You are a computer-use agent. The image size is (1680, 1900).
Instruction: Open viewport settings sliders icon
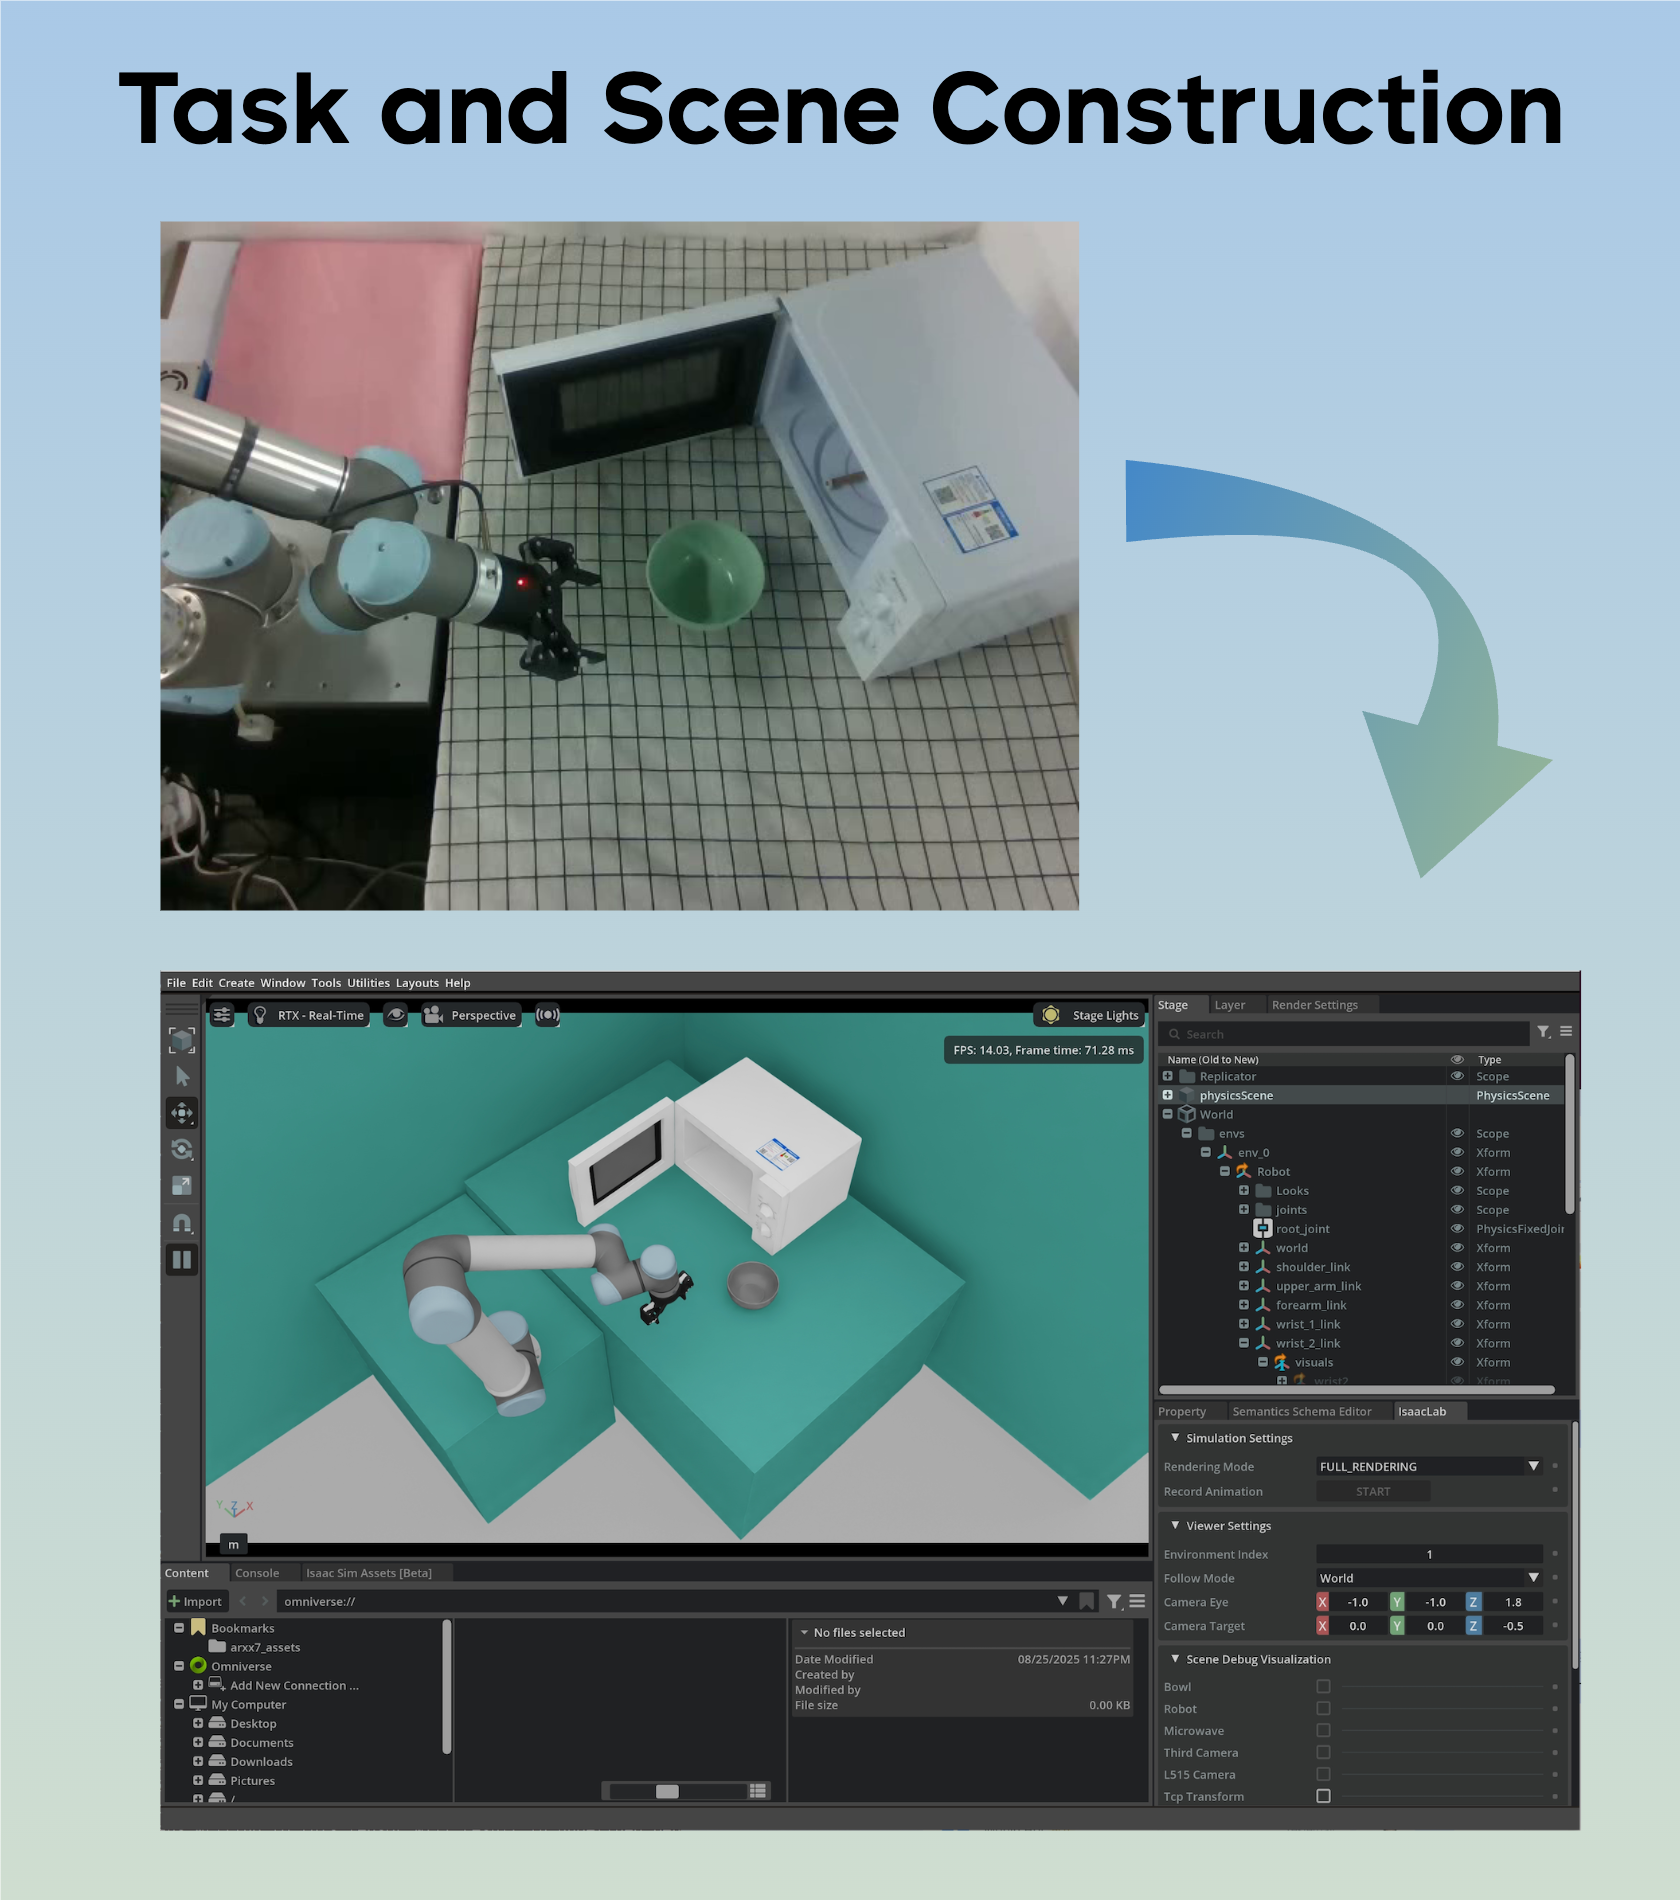(222, 1015)
